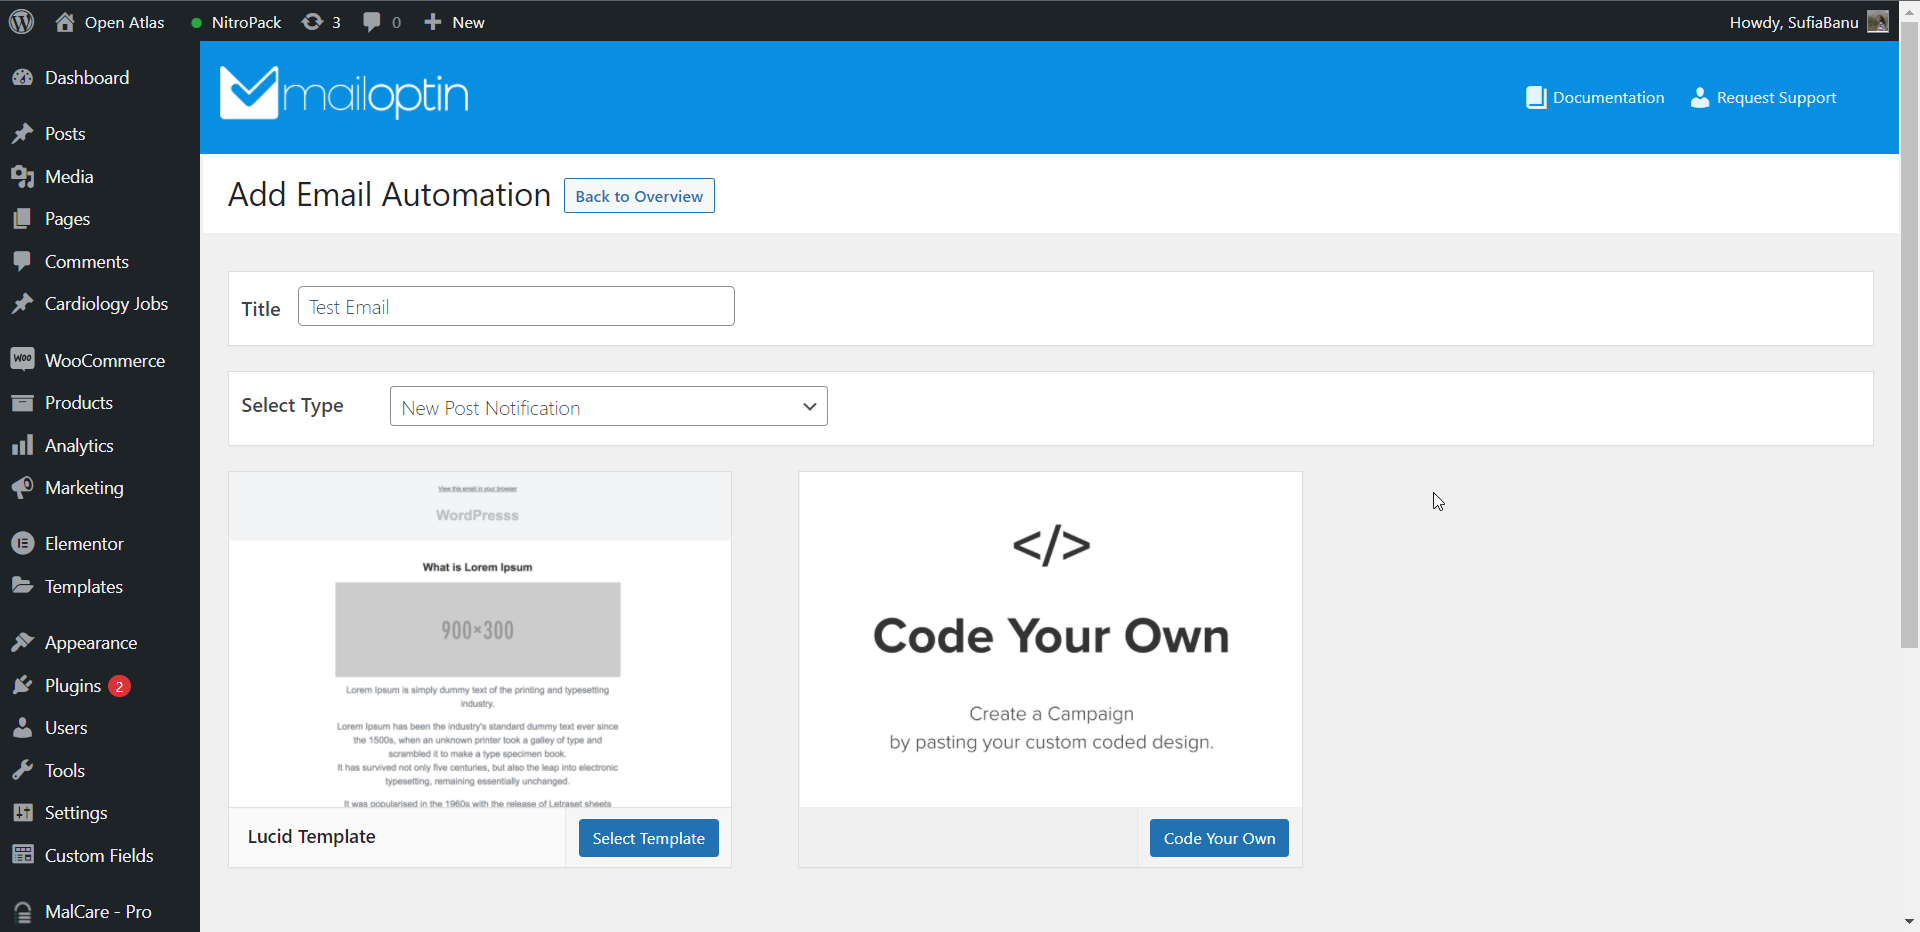Image resolution: width=1920 pixels, height=932 pixels.
Task: Click the Title input field
Action: click(x=516, y=306)
